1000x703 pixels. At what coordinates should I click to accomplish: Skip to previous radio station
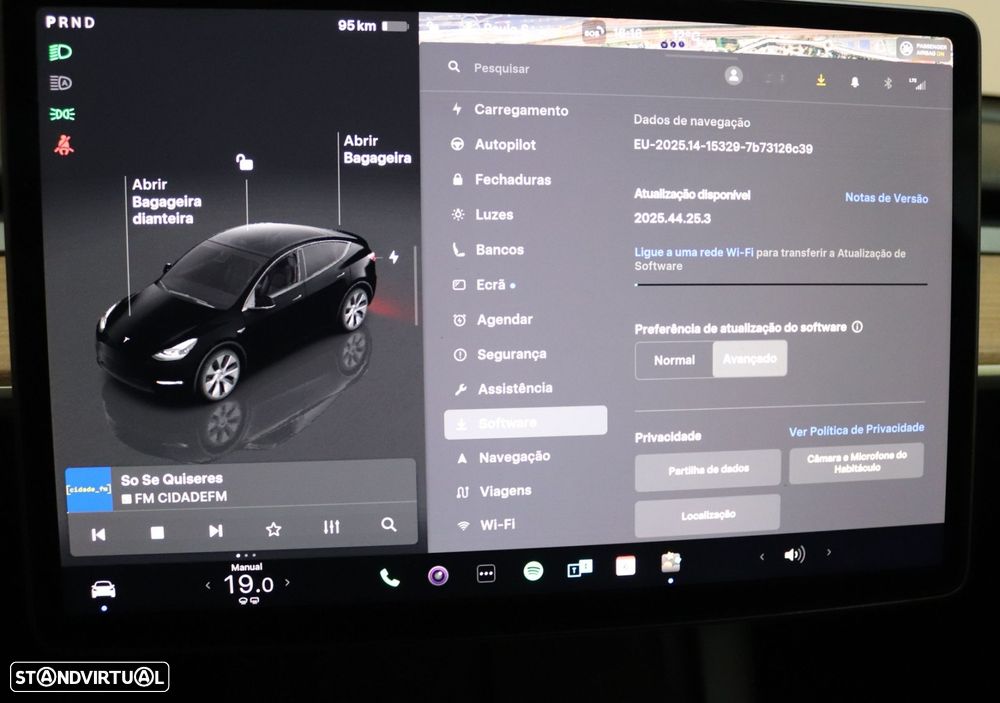point(98,534)
